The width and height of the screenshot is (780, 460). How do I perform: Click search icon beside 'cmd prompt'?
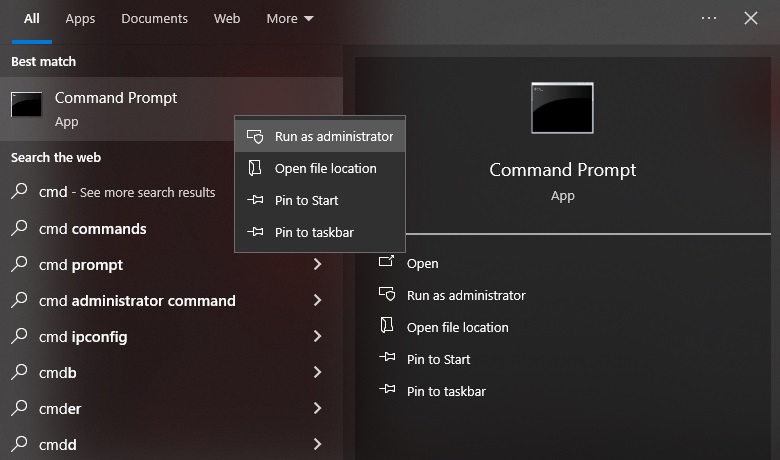19,264
